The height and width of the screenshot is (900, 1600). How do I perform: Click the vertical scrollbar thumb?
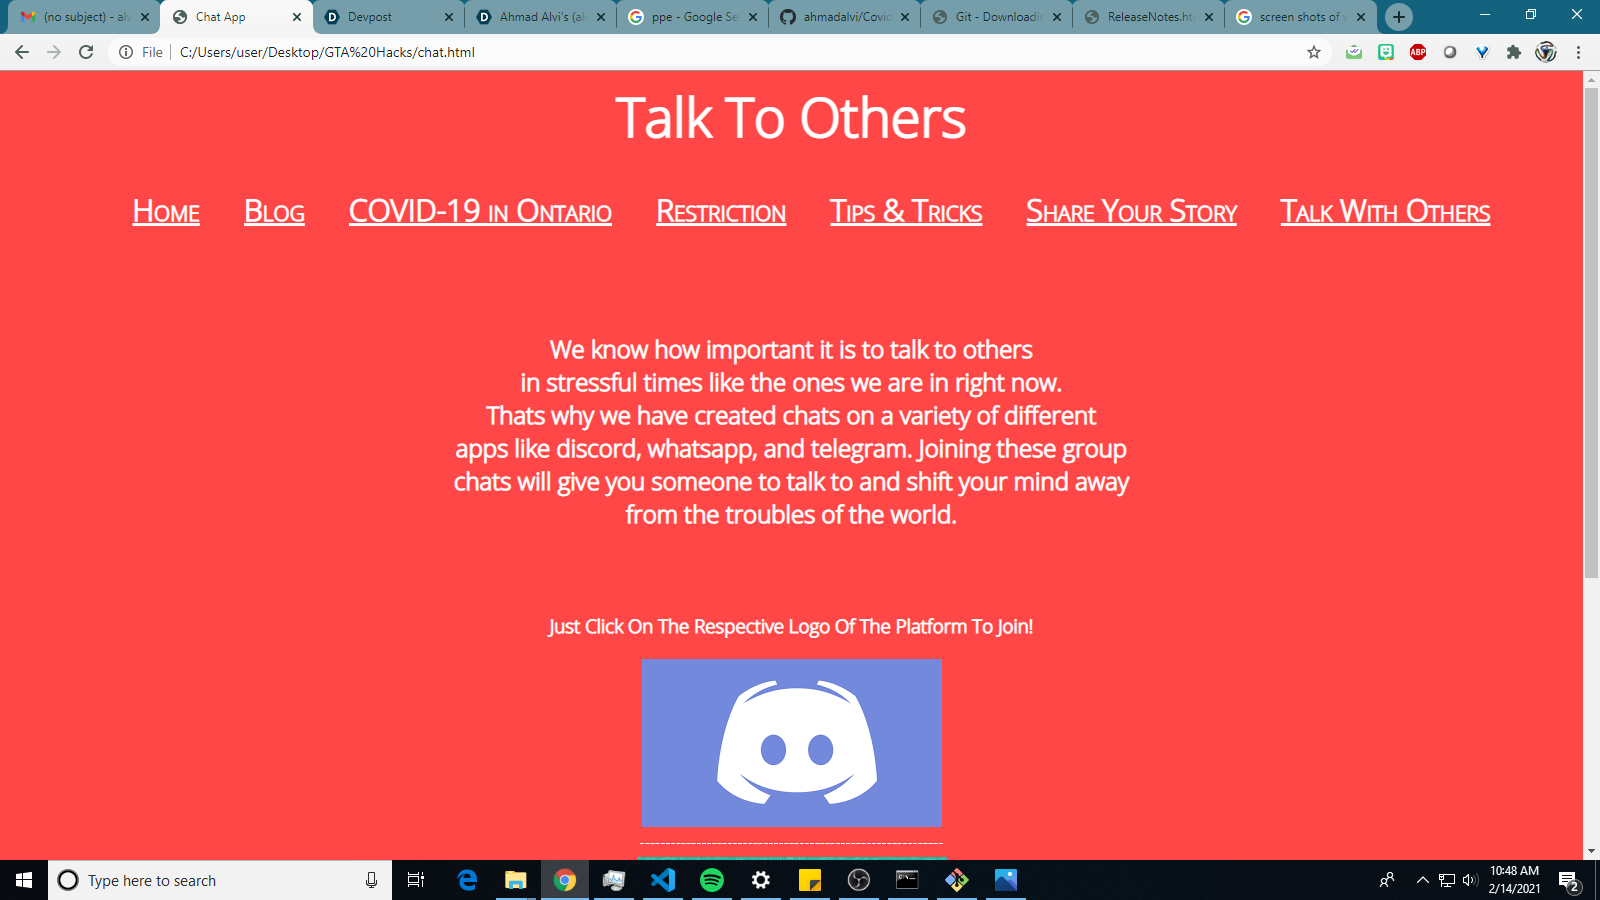(1591, 333)
